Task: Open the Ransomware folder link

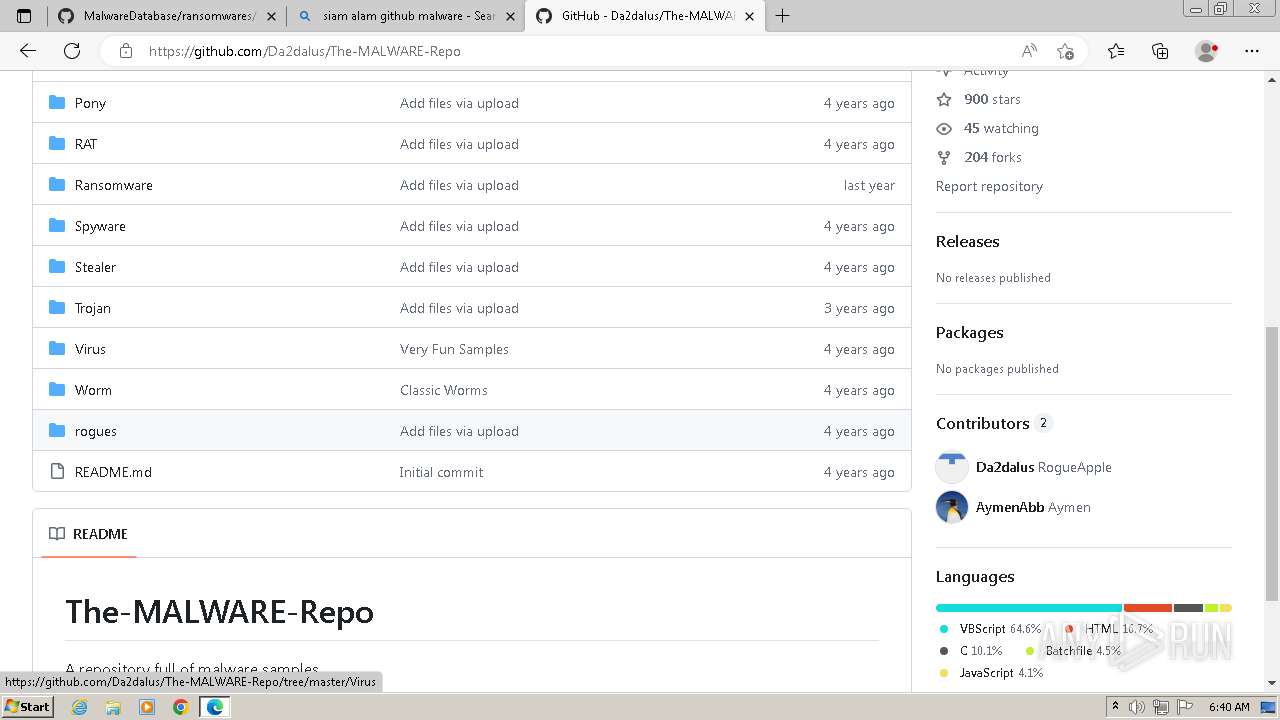Action: pyautogui.click(x=114, y=185)
